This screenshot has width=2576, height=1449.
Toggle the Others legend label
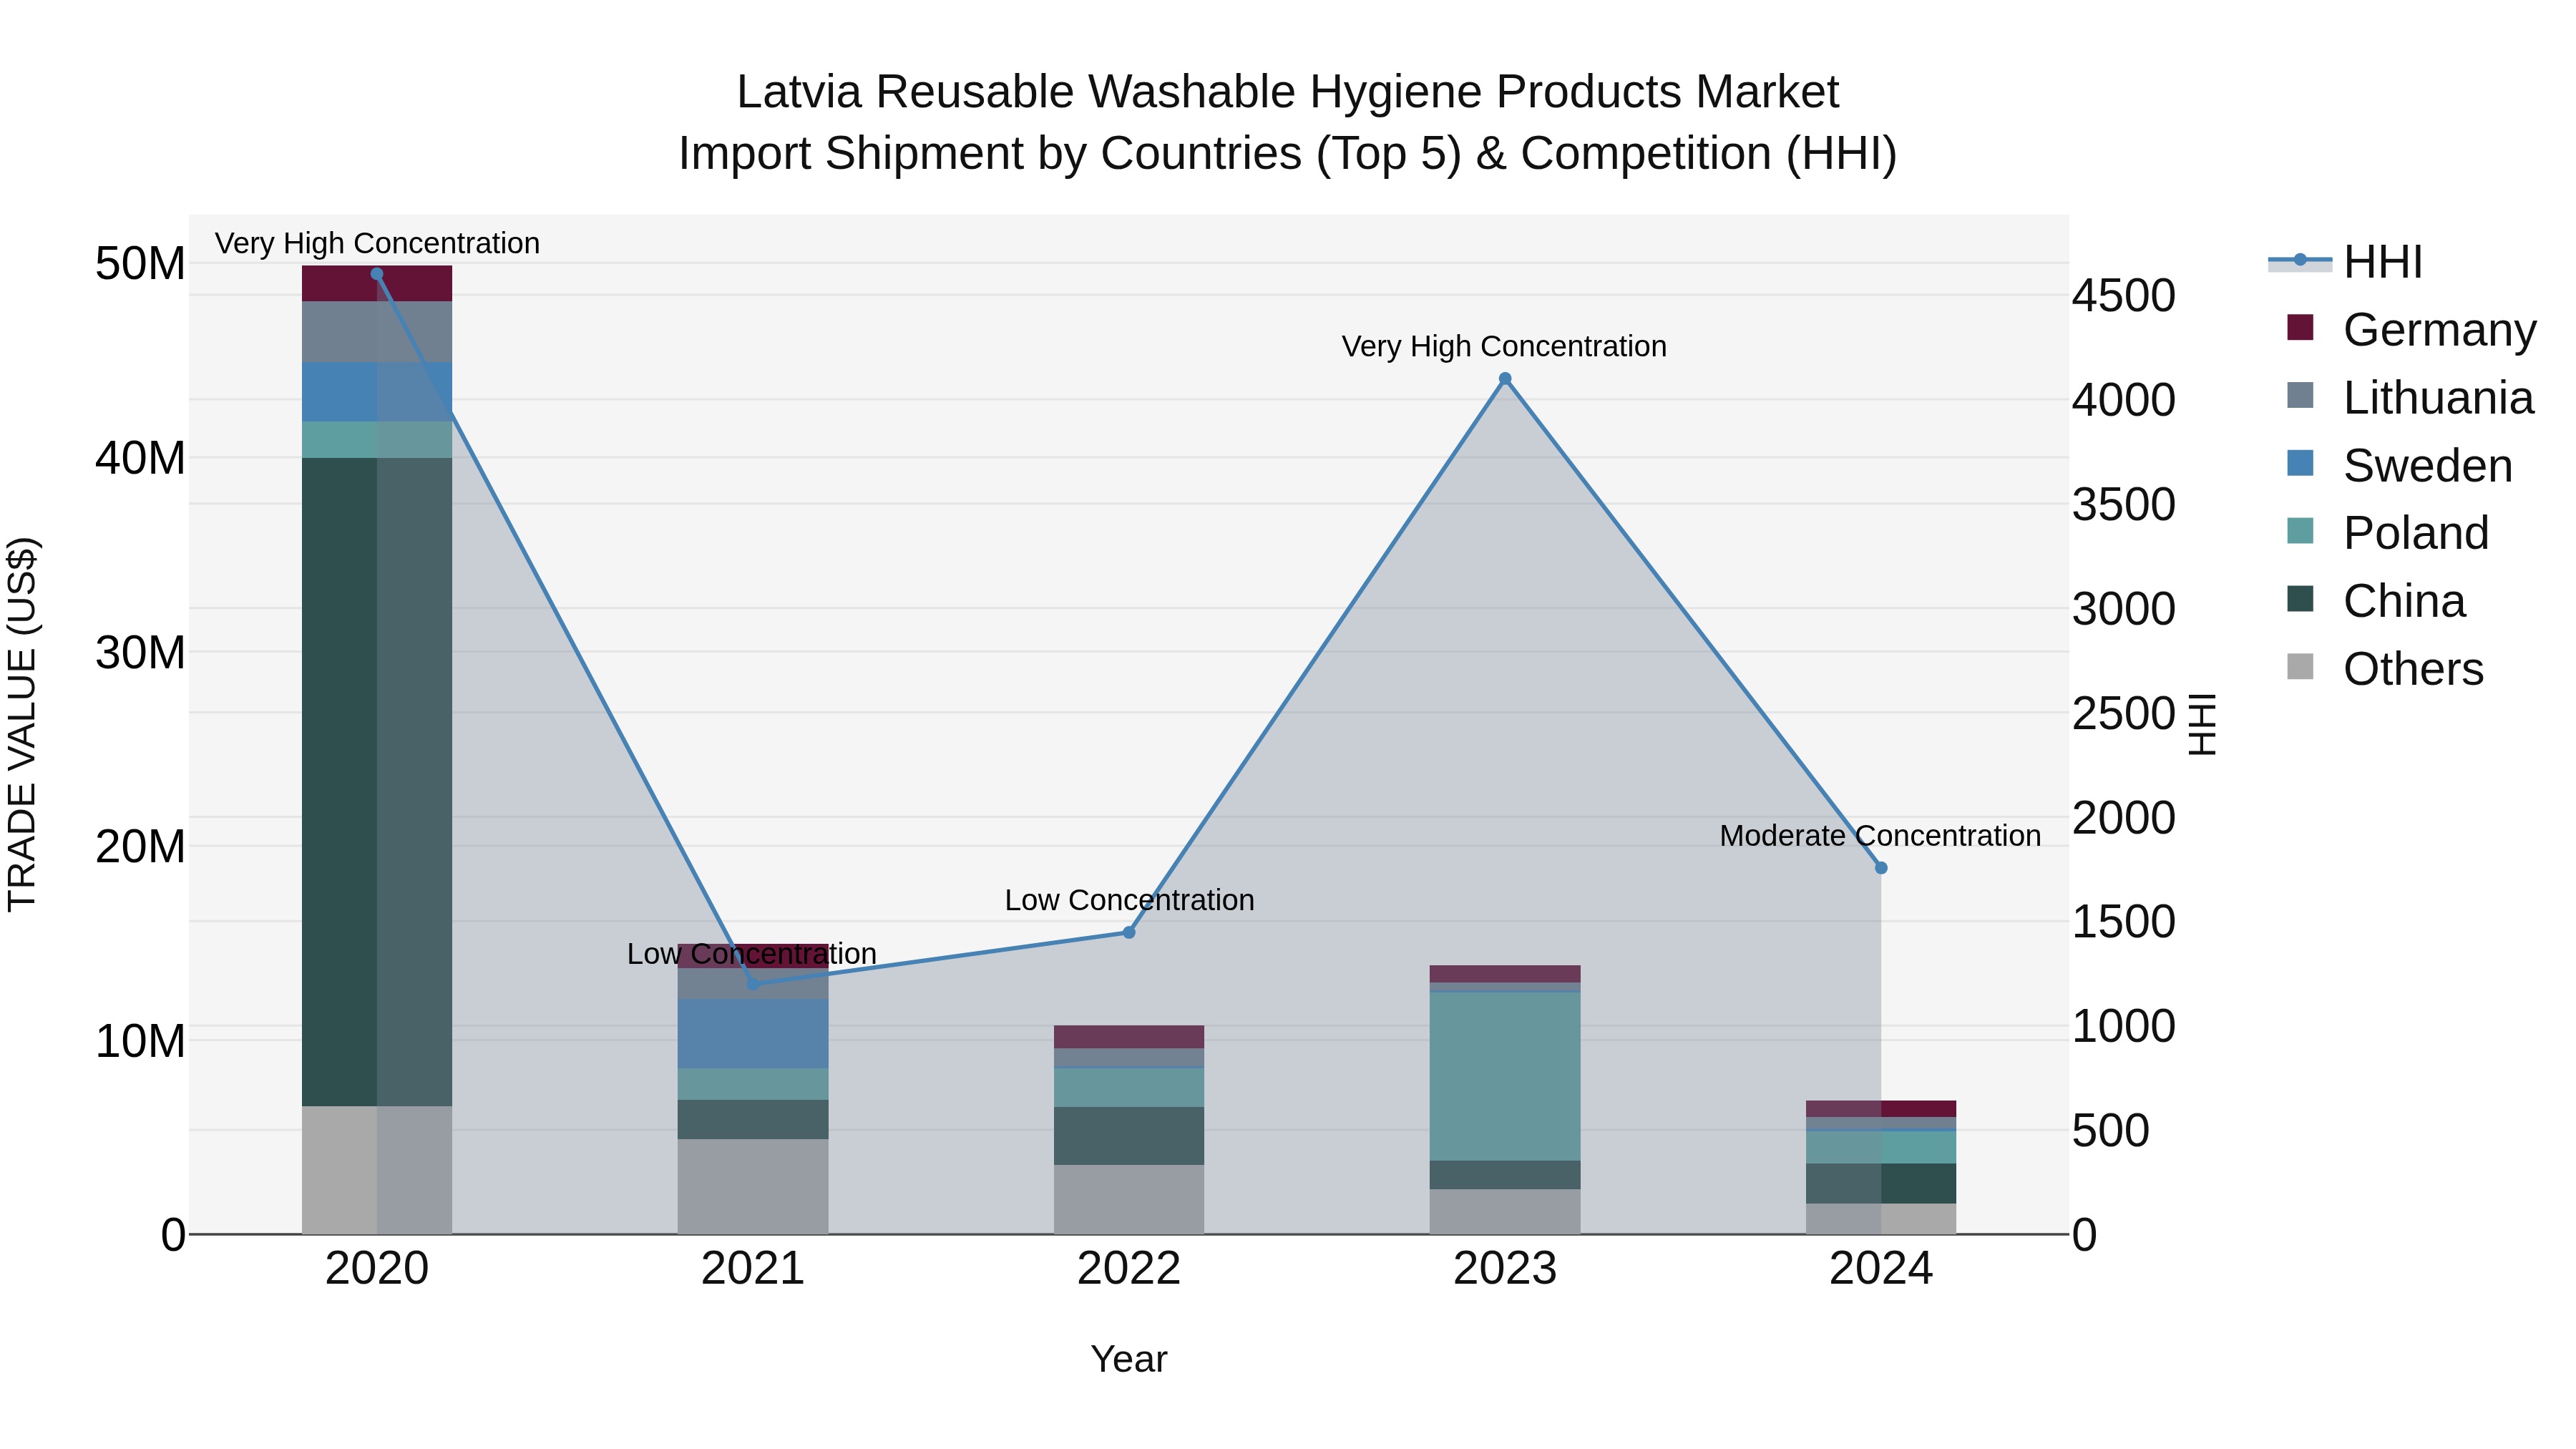pyautogui.click(x=2413, y=669)
